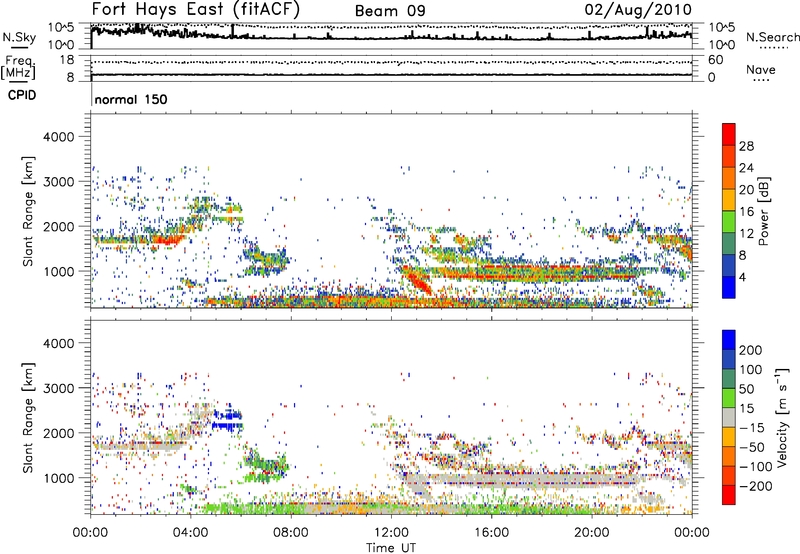This screenshot has height=554, width=800.
Task: Click the 'Time UT' axis label
Action: click(391, 547)
